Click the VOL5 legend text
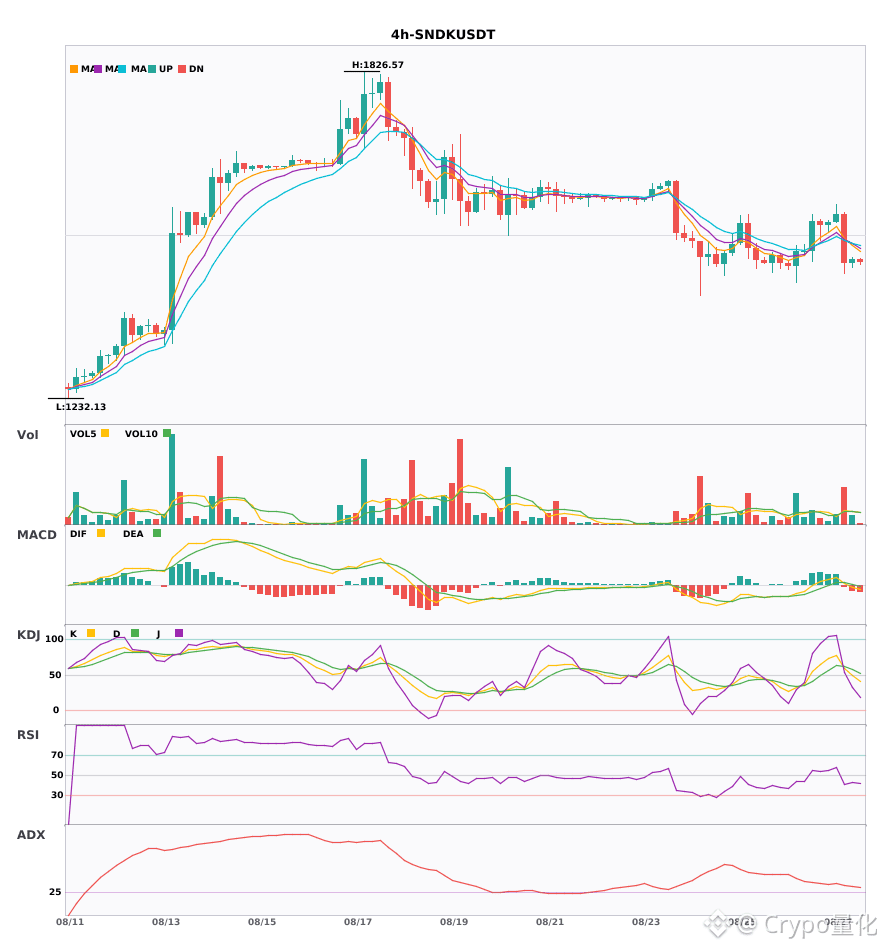 (83, 434)
